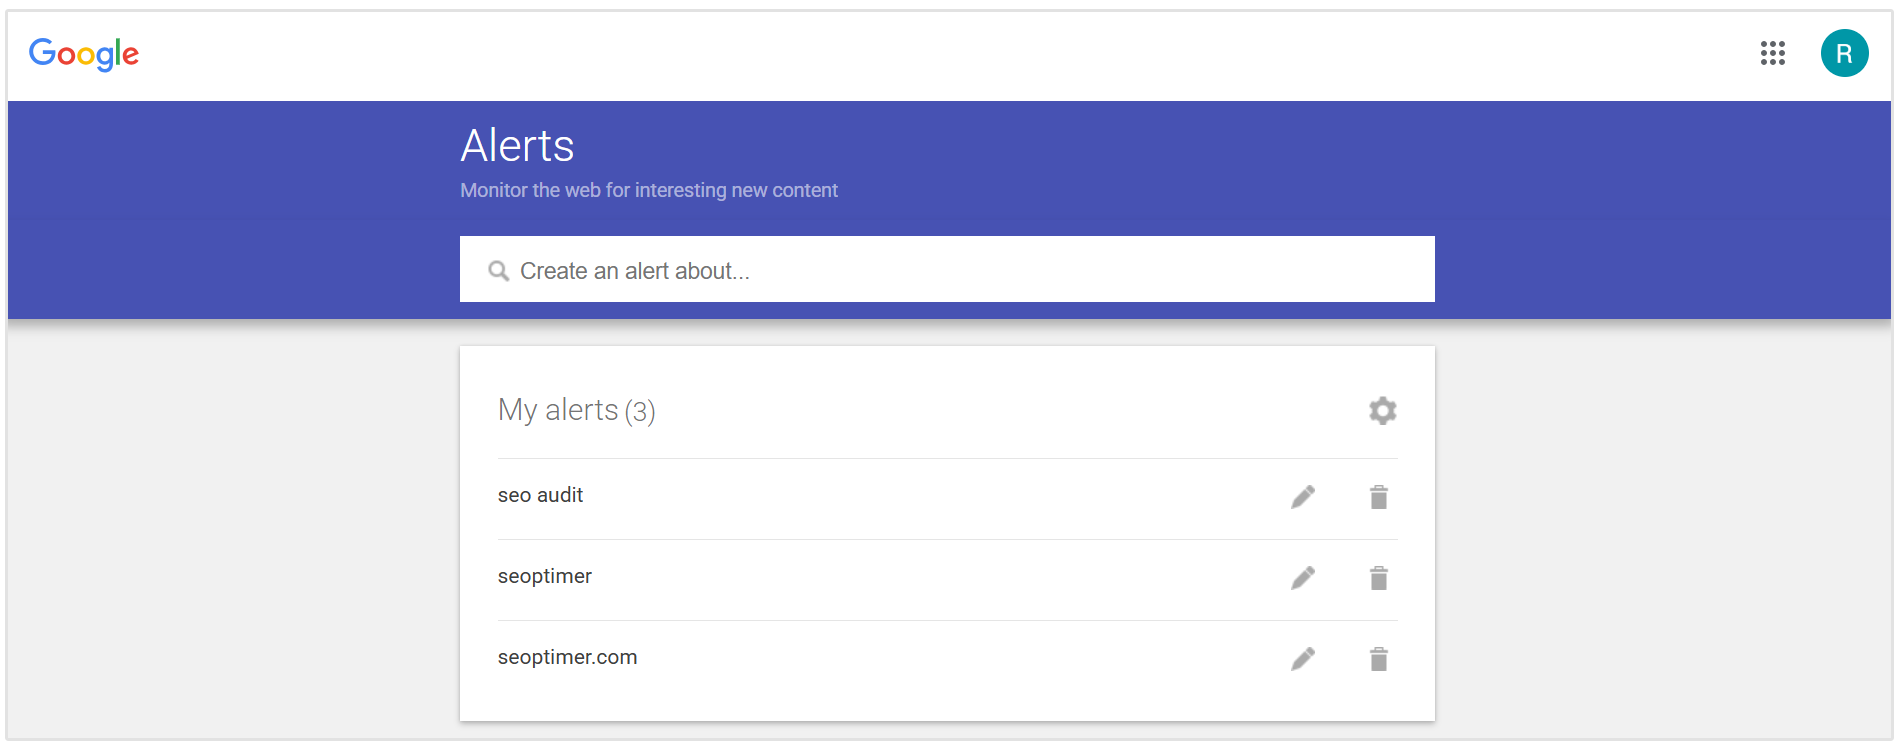Edit the 'seoptimer' alert with pencil icon
The image size is (1900, 750).
click(x=1303, y=577)
